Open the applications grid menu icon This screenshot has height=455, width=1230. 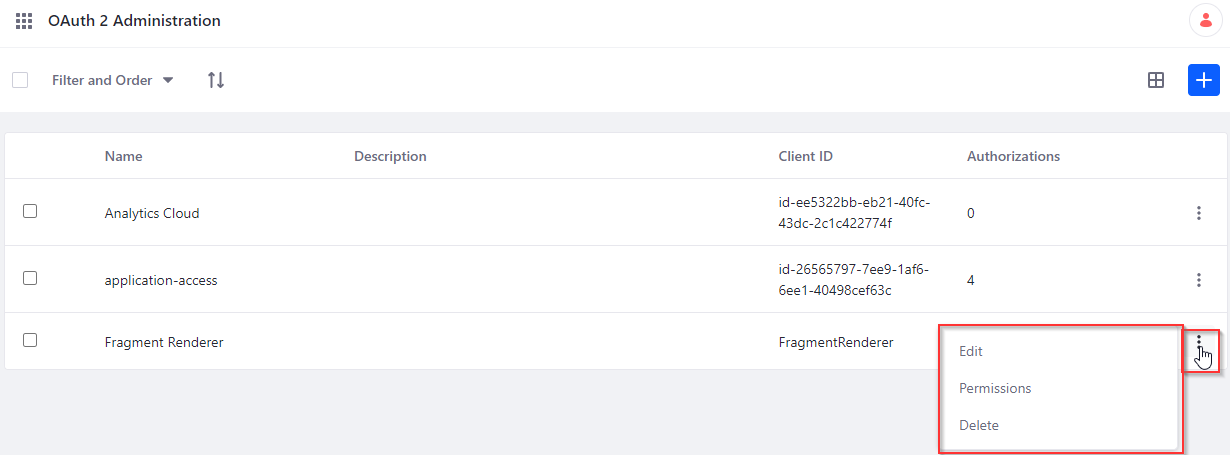pyautogui.click(x=24, y=21)
